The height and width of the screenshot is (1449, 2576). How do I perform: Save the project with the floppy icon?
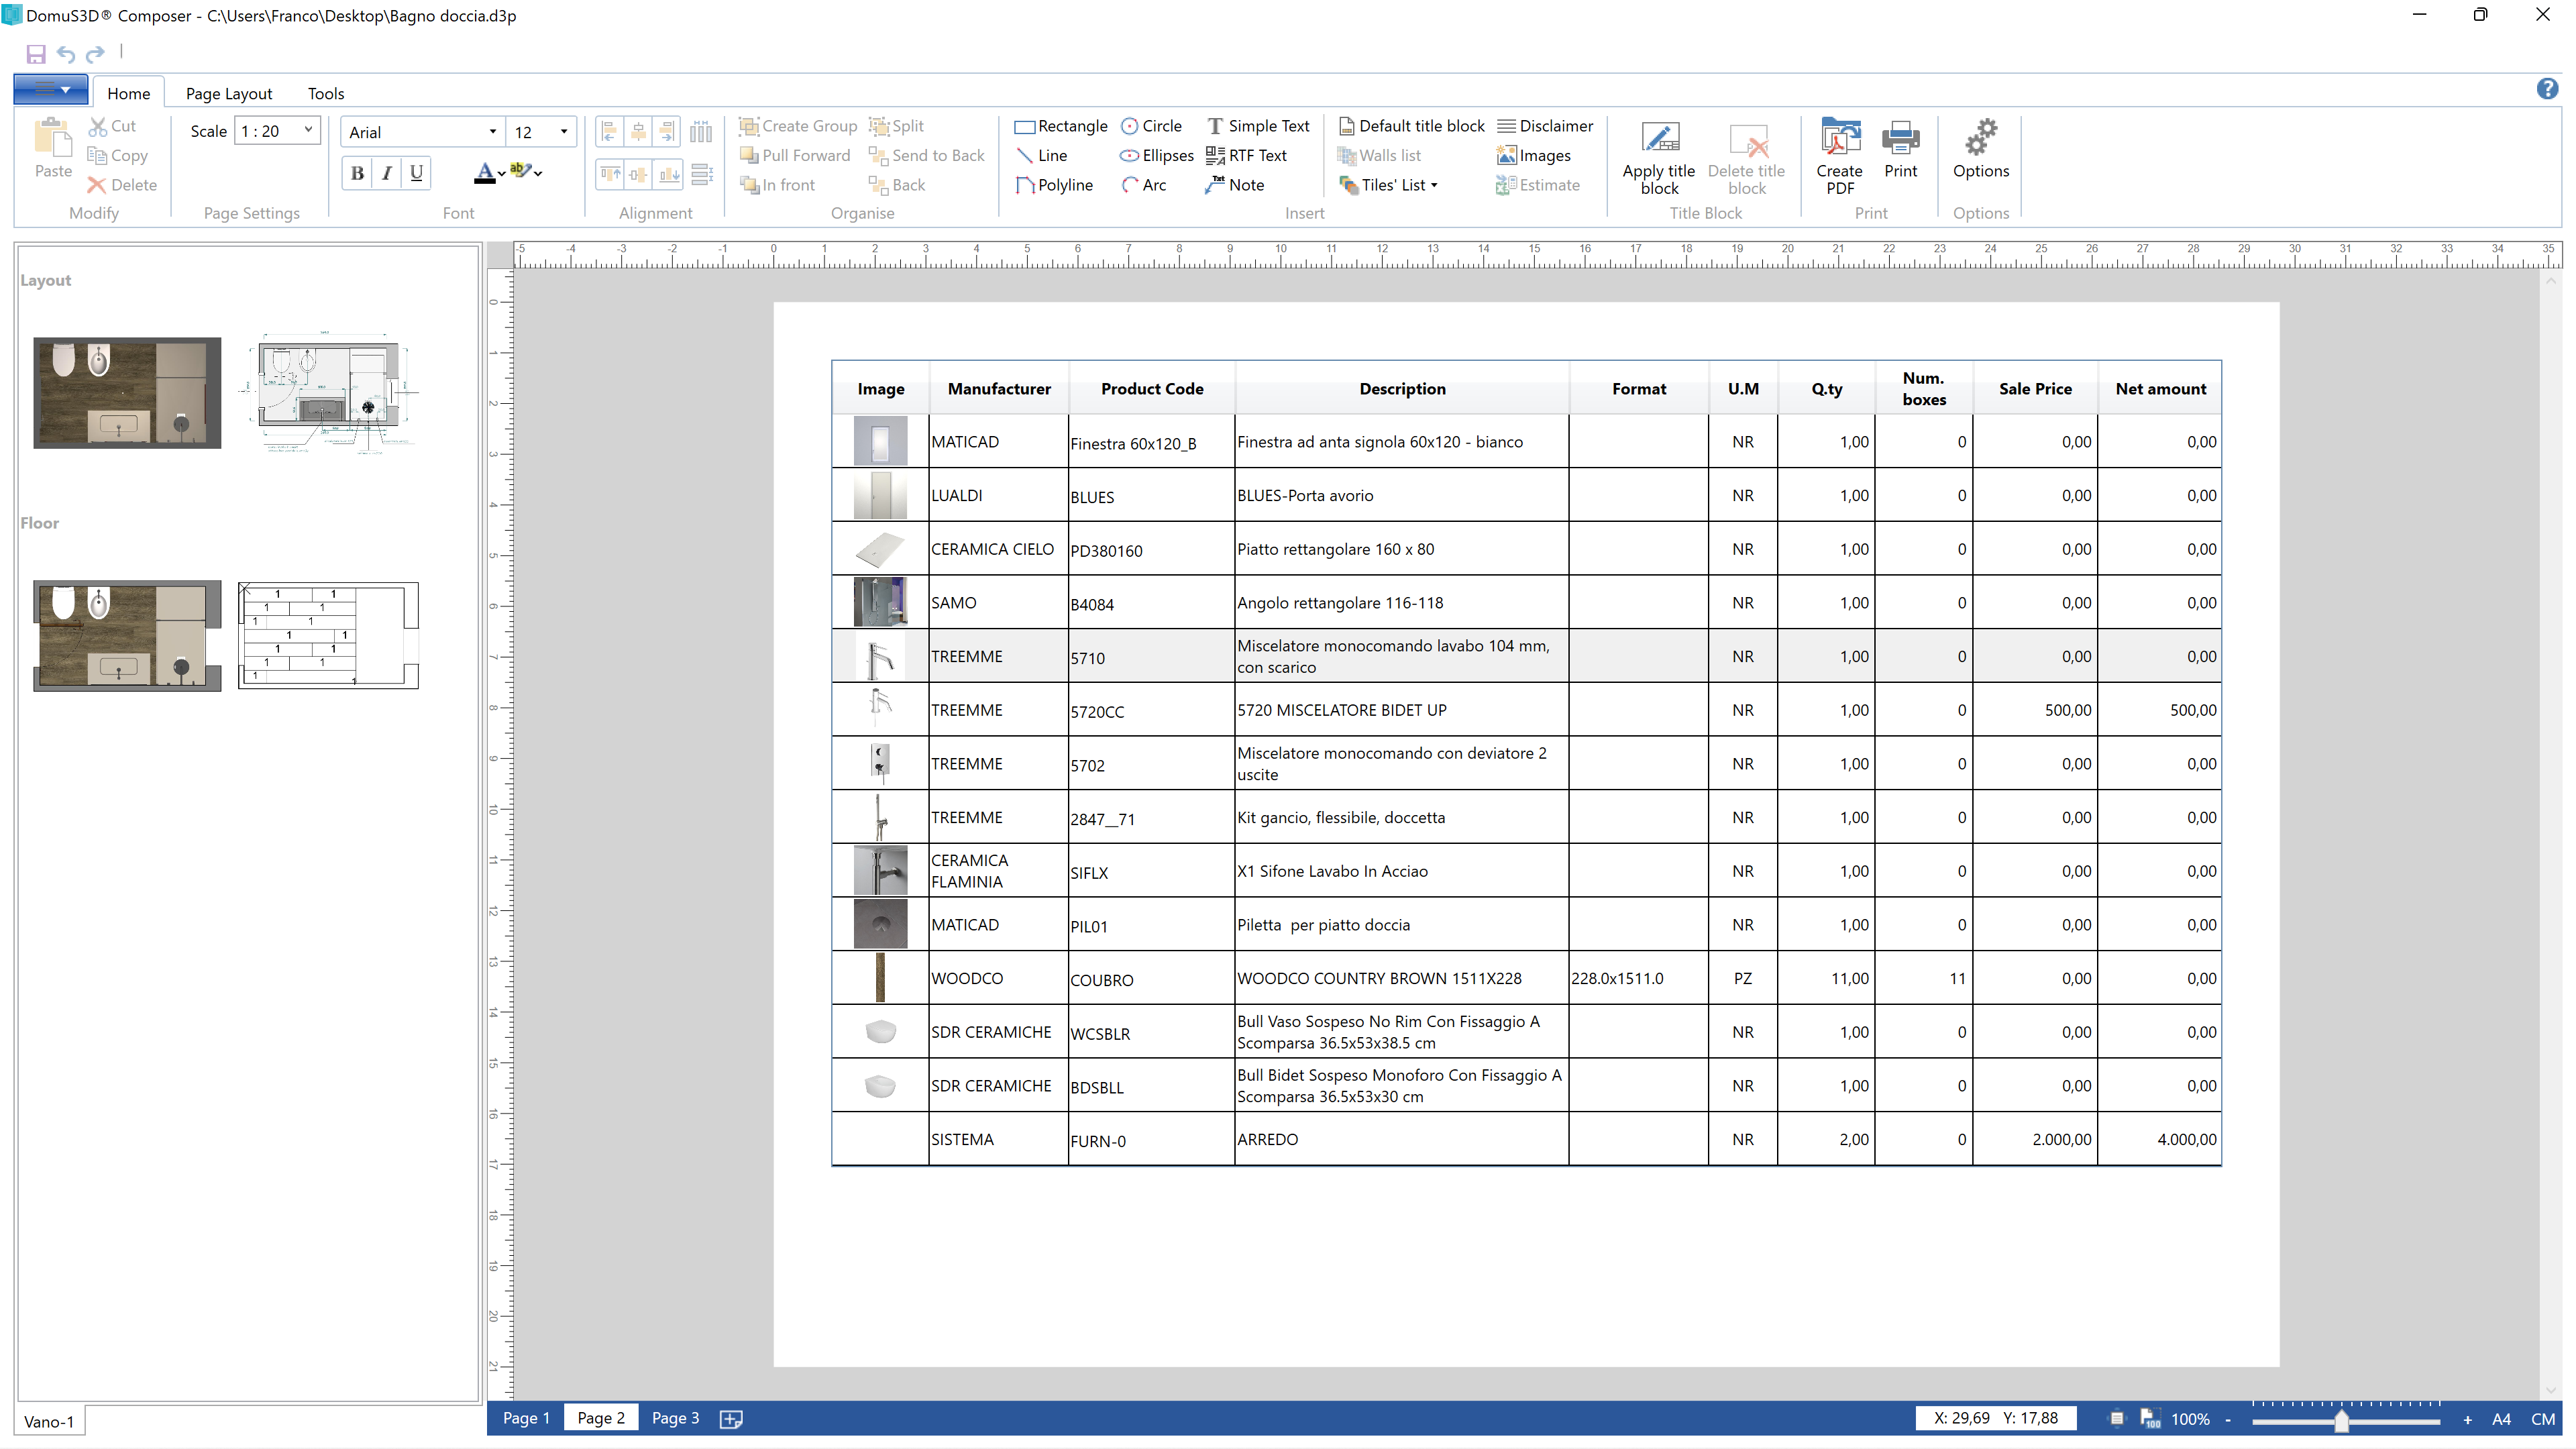(x=36, y=54)
